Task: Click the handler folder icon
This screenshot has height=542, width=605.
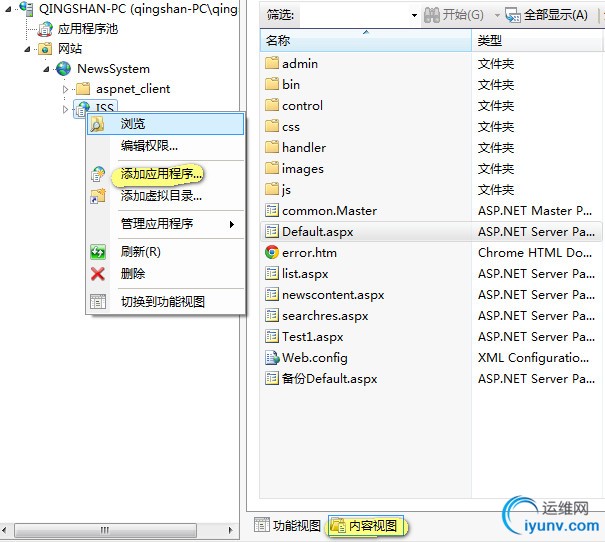Action: pos(272,147)
